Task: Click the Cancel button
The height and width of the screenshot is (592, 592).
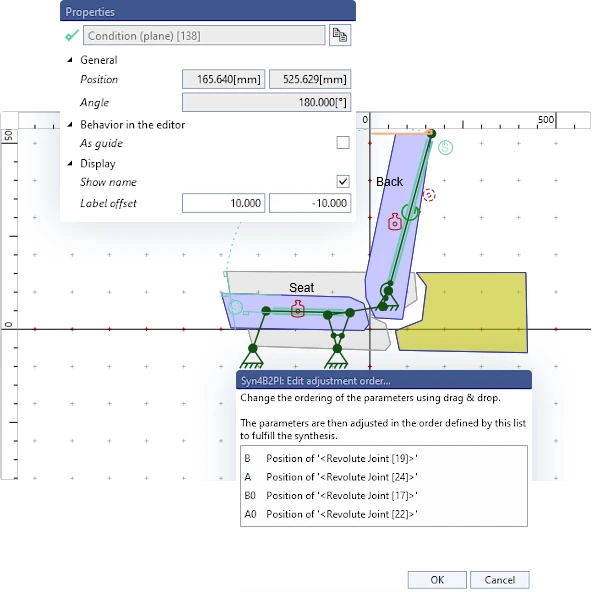Action: click(x=500, y=580)
